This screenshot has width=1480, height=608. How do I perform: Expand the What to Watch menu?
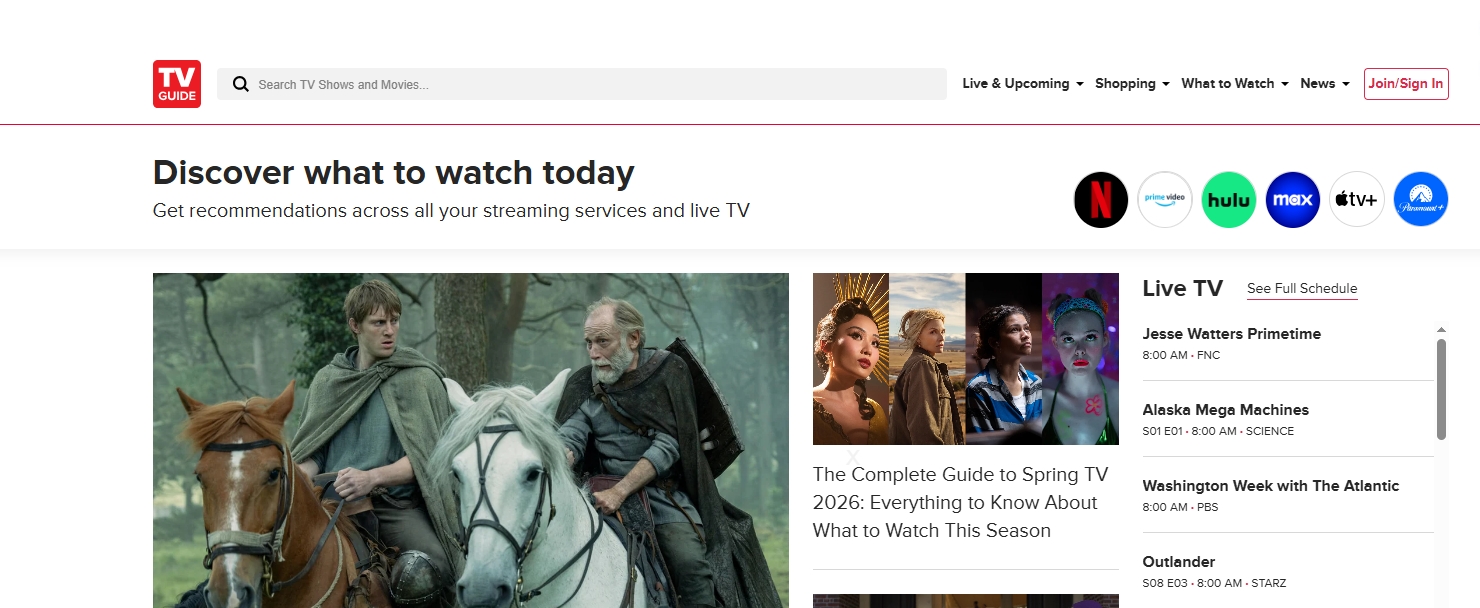[1235, 84]
